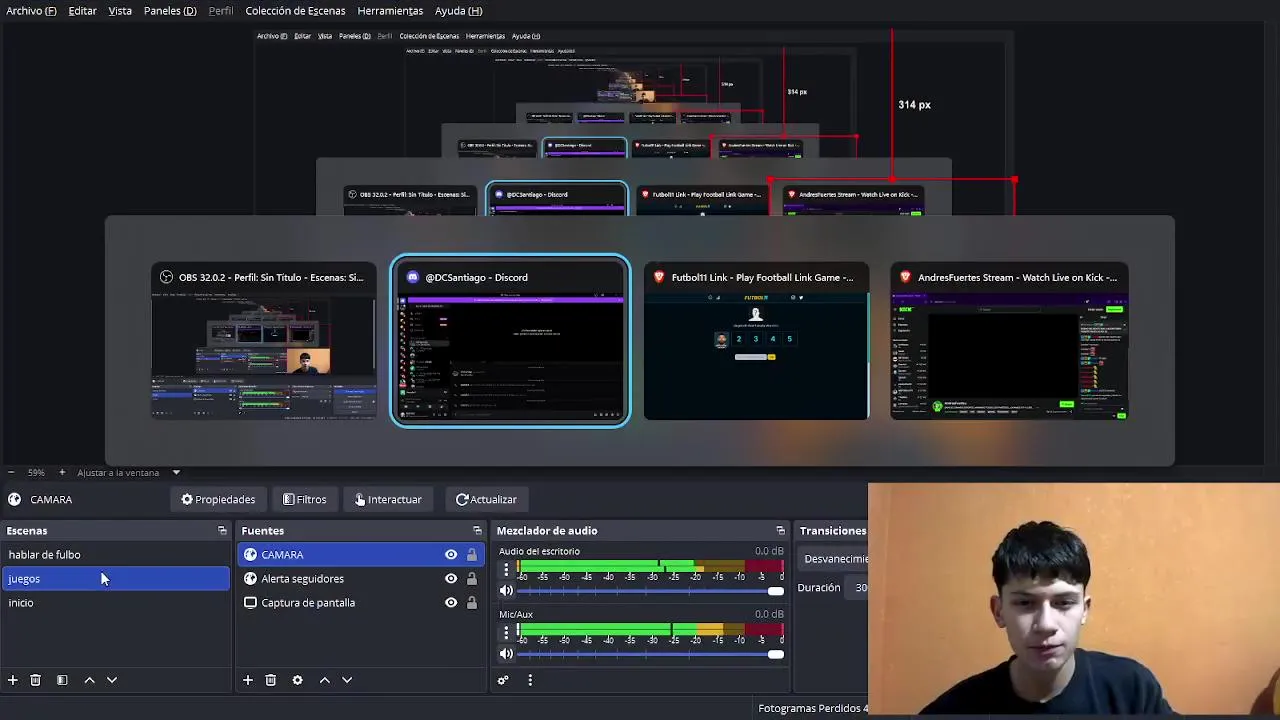Move the selected scene down in Escenas
1280x720 pixels.
pos(112,680)
